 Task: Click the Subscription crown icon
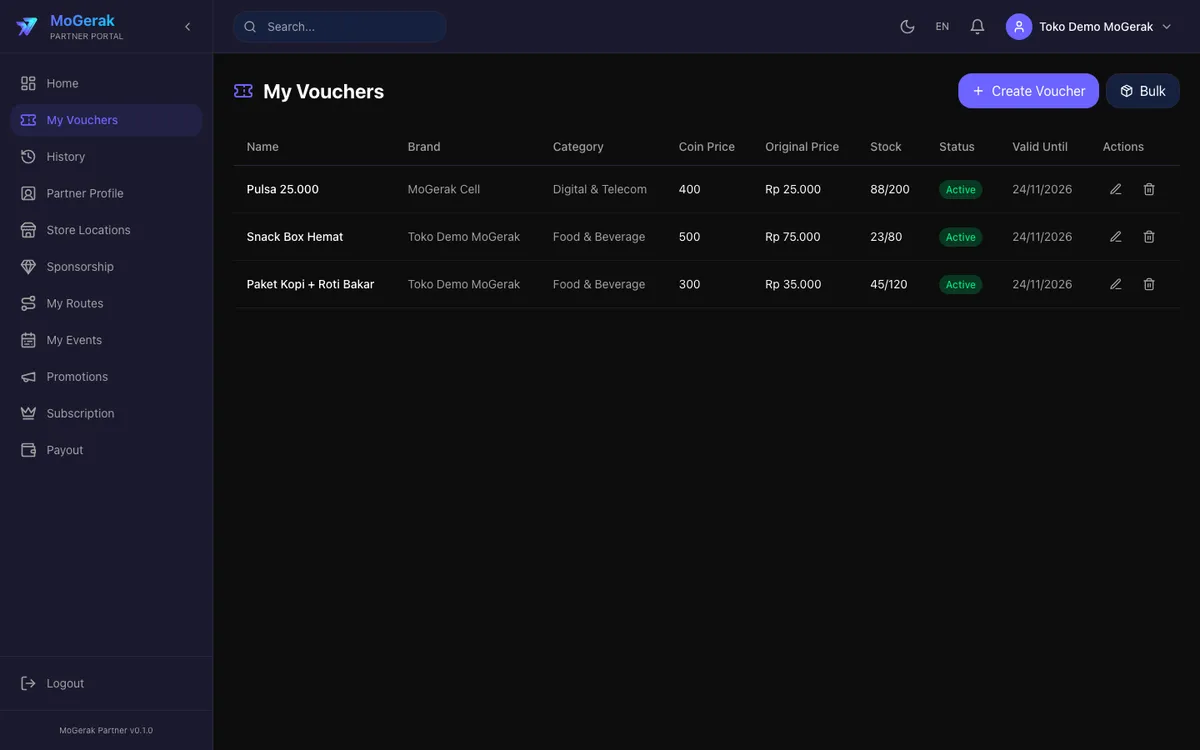pyautogui.click(x=28, y=413)
